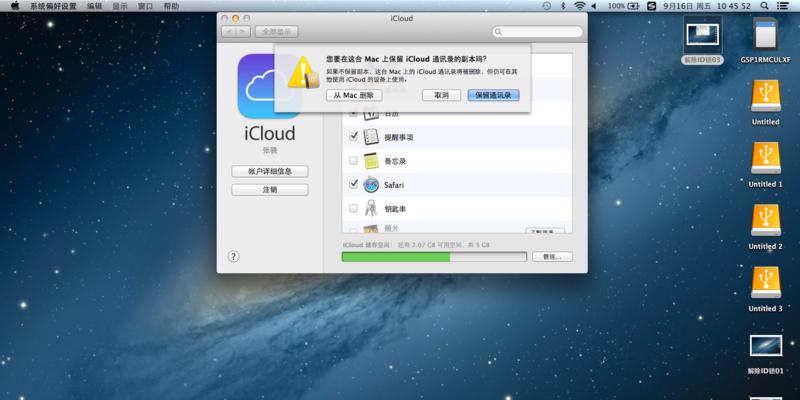Click the Sogou S input icon
This screenshot has height=400, width=800.
[652, 6]
